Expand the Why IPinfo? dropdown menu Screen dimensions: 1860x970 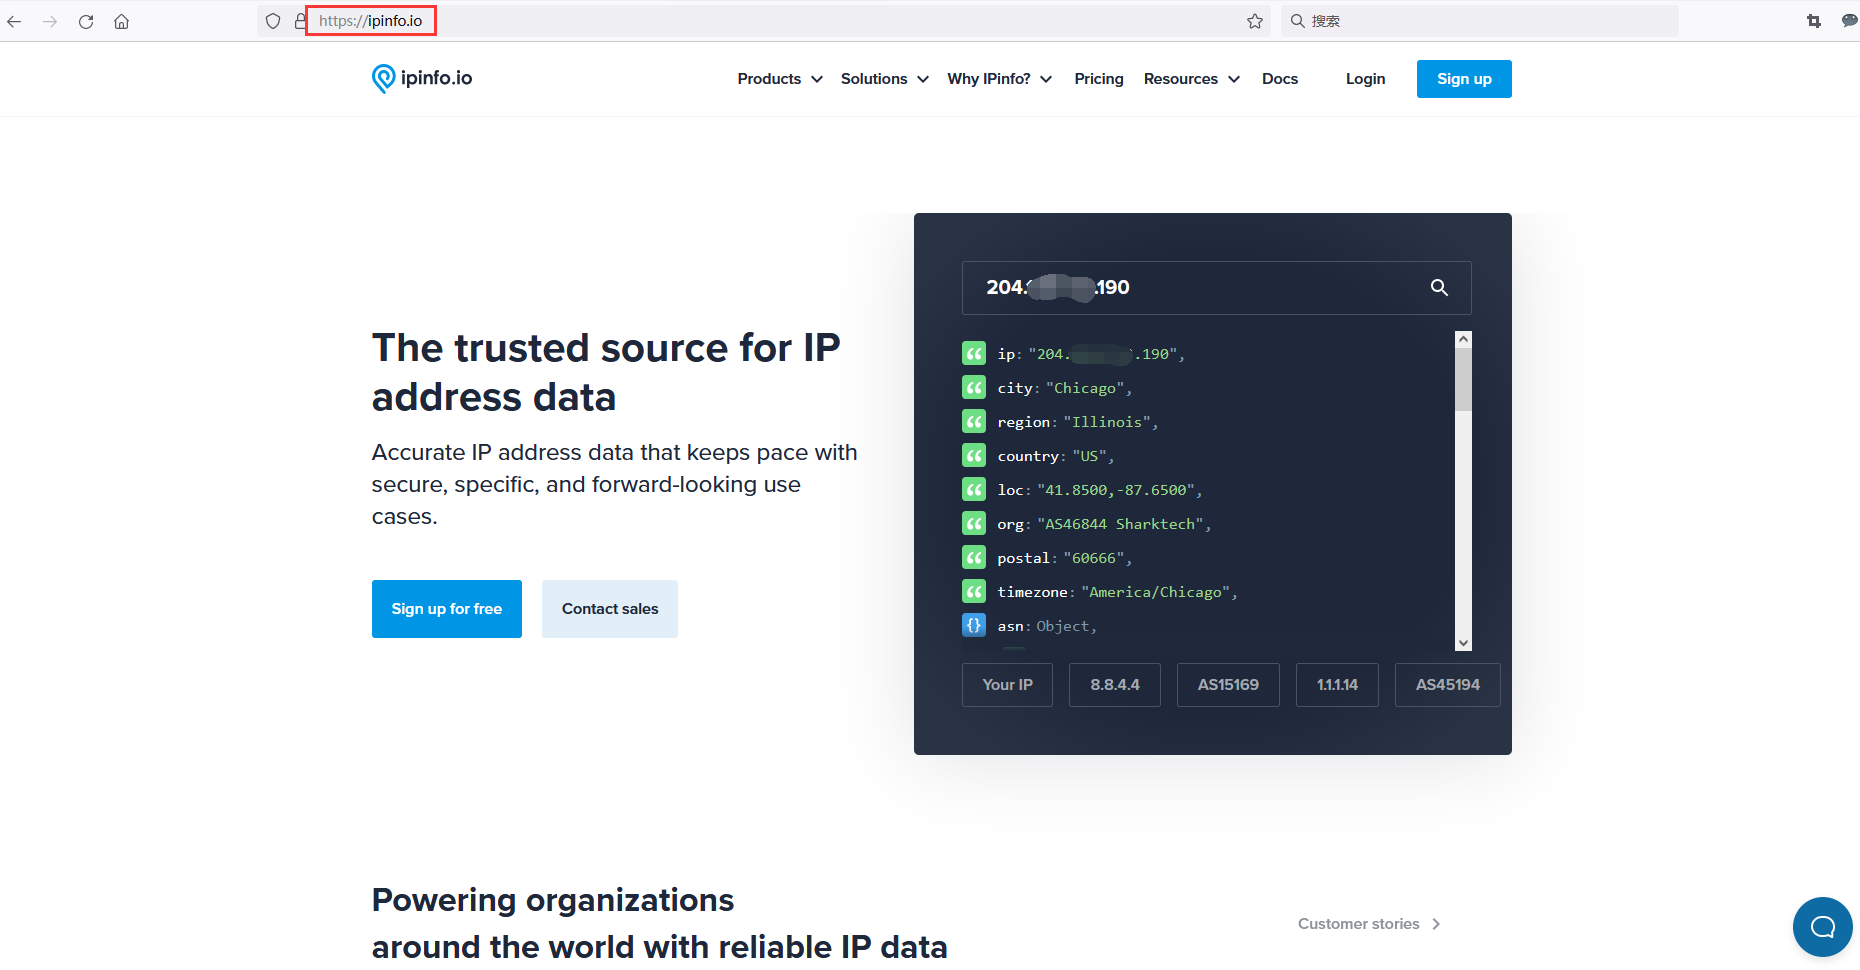tap(1000, 79)
